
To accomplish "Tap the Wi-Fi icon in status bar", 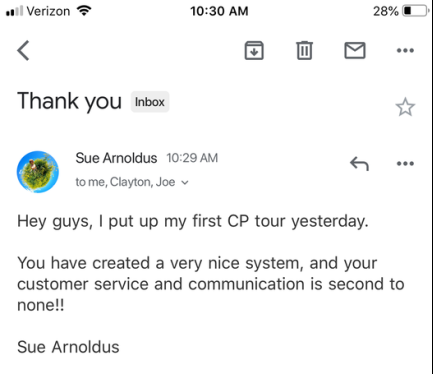I will pyautogui.click(x=84, y=11).
